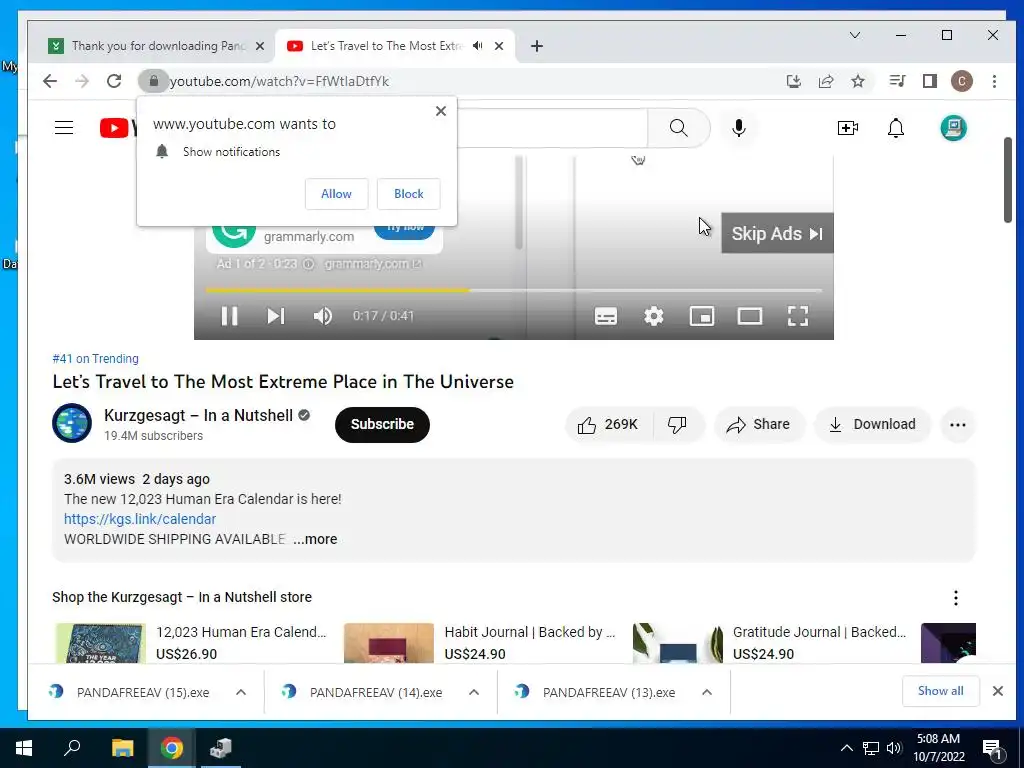Screen dimensions: 1024x768
Task: Open Kurzgesagt – In a Nutshell channel name
Action: 199,415
